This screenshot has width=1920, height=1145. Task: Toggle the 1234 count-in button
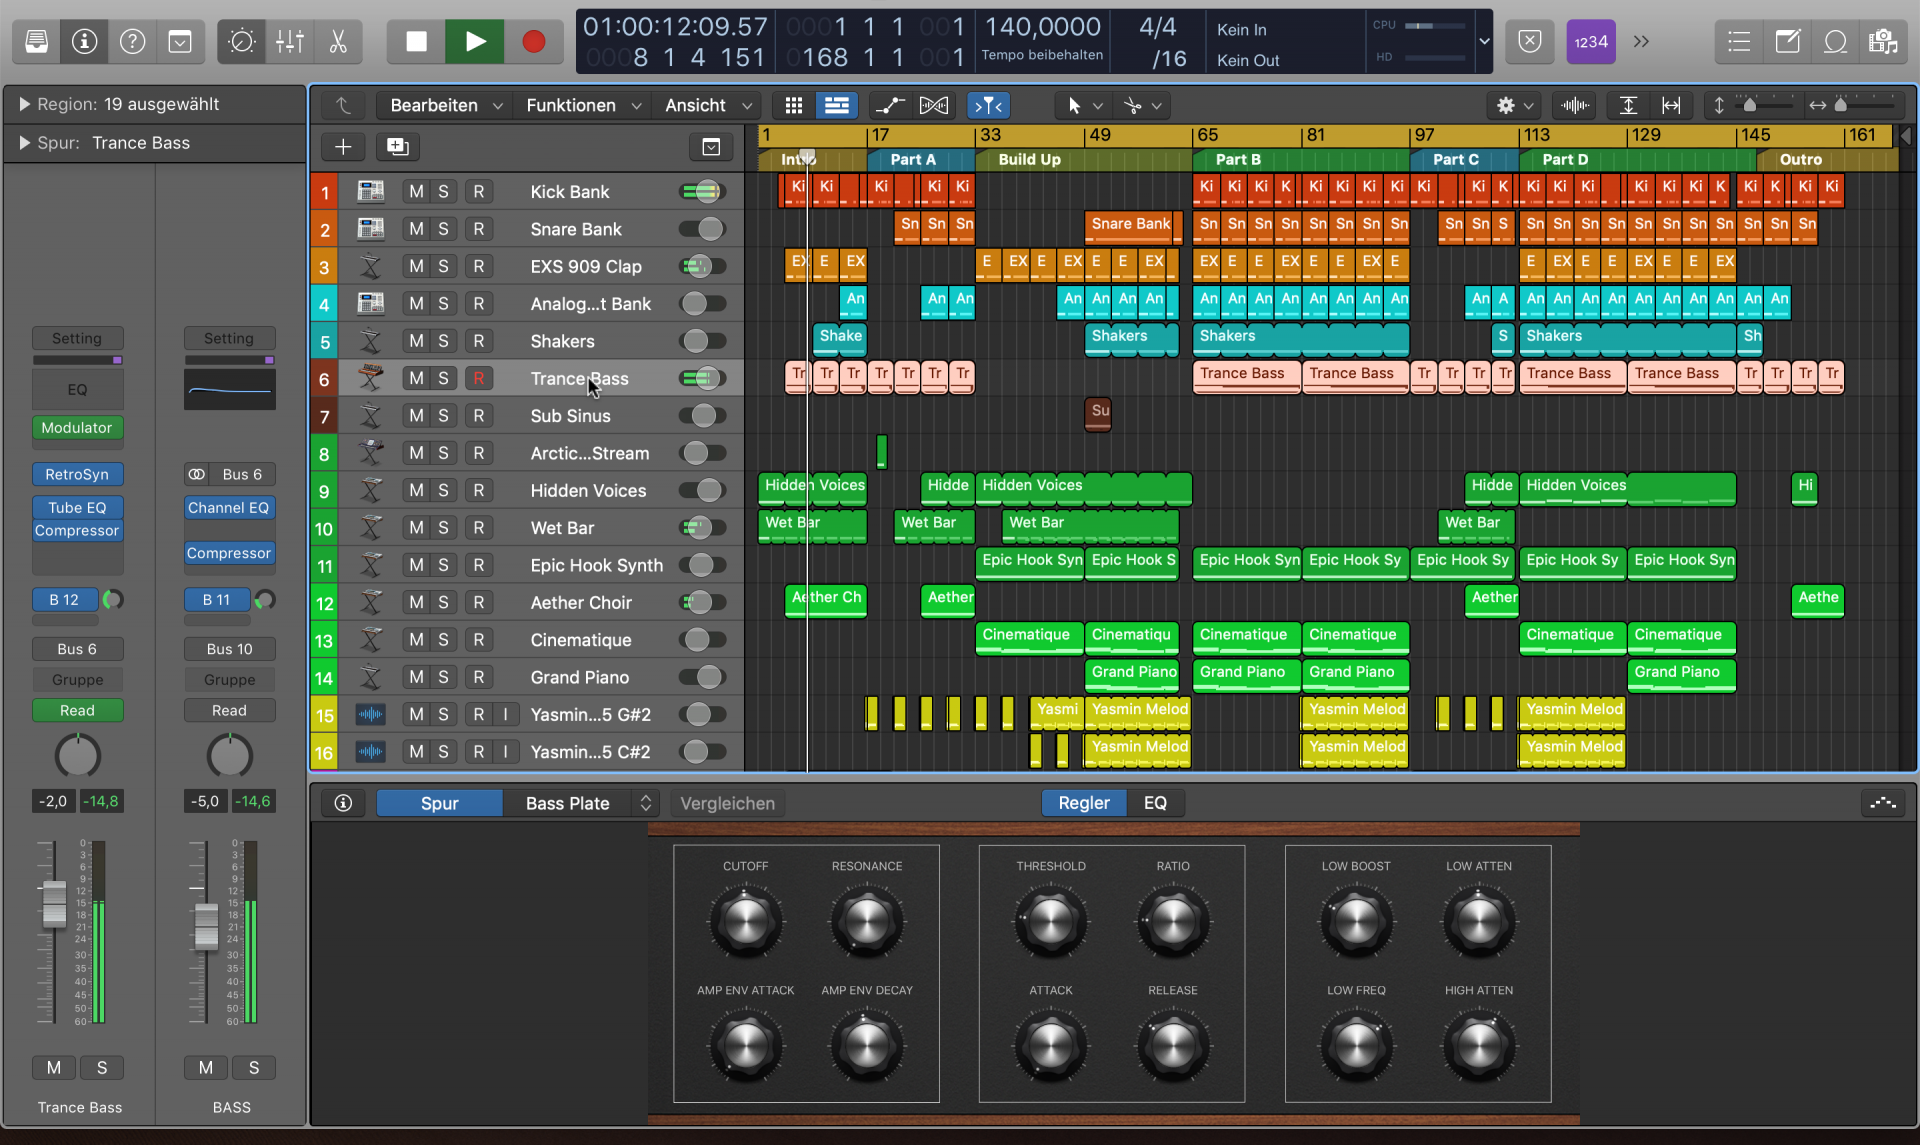click(1590, 41)
